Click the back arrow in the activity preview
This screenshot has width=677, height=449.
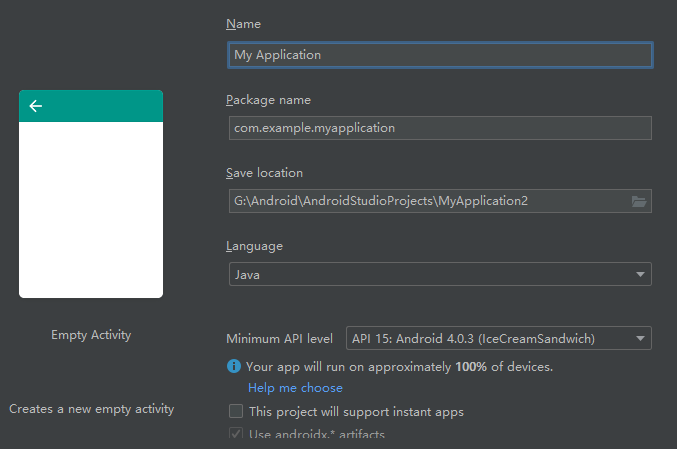pos(36,106)
